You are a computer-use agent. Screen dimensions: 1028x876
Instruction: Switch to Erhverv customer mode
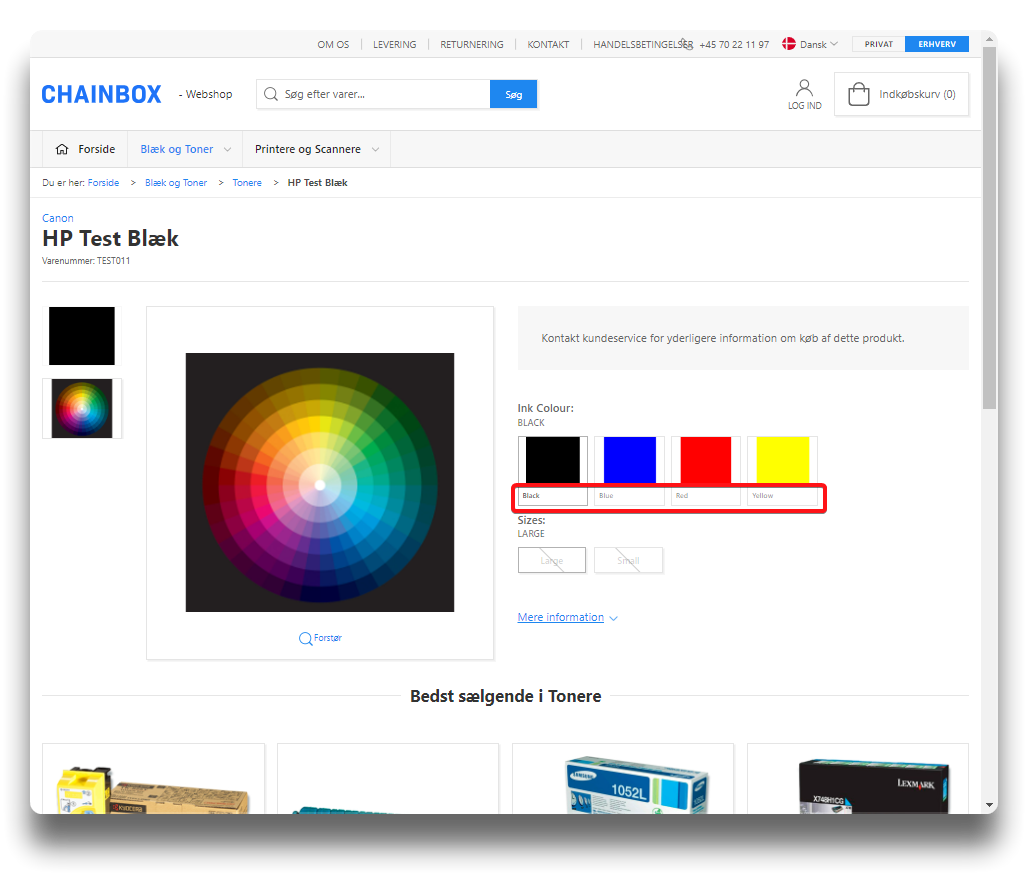point(937,44)
